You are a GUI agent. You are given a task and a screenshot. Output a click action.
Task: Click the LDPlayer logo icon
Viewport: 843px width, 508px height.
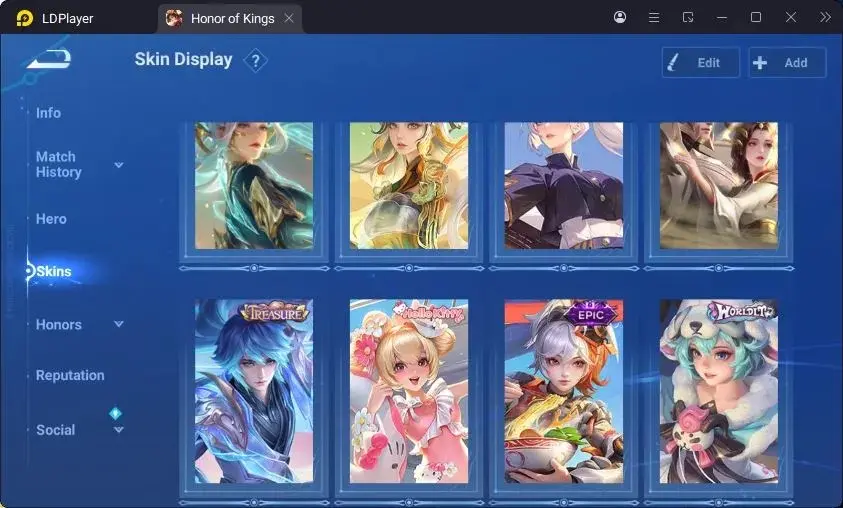click(24, 18)
